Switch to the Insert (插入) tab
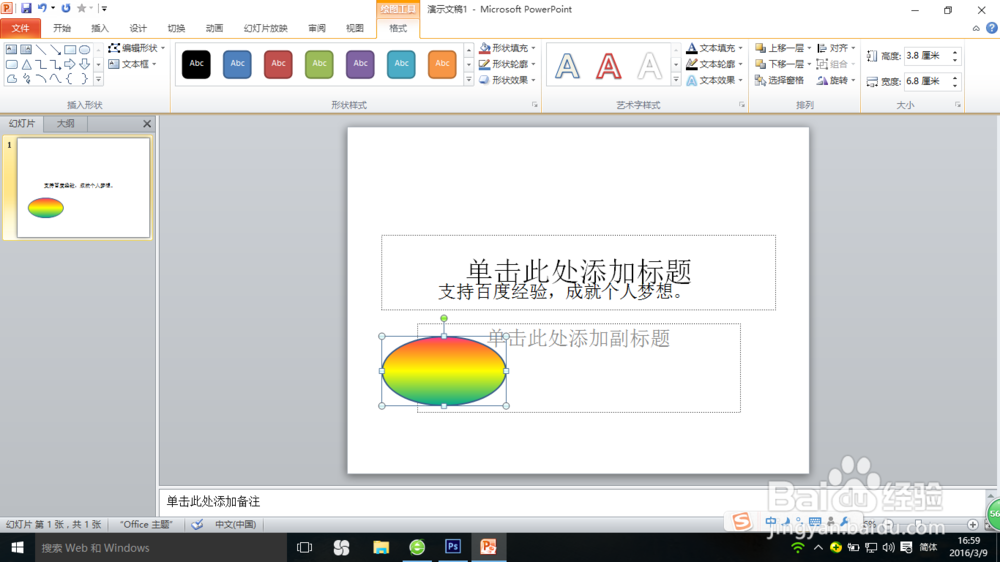The image size is (1000, 562). [x=100, y=28]
